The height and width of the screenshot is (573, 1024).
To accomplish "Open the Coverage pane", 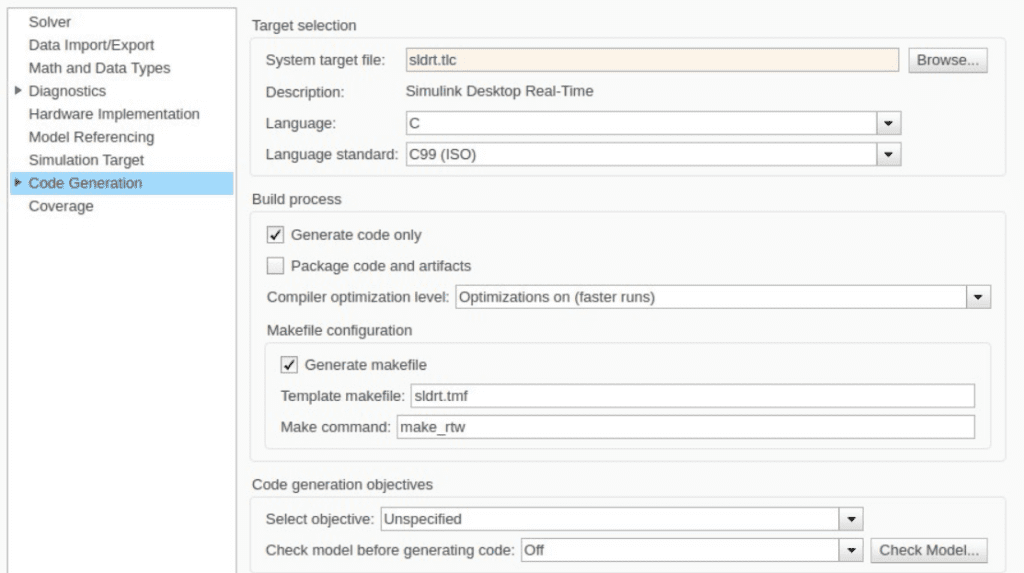I will coord(61,206).
